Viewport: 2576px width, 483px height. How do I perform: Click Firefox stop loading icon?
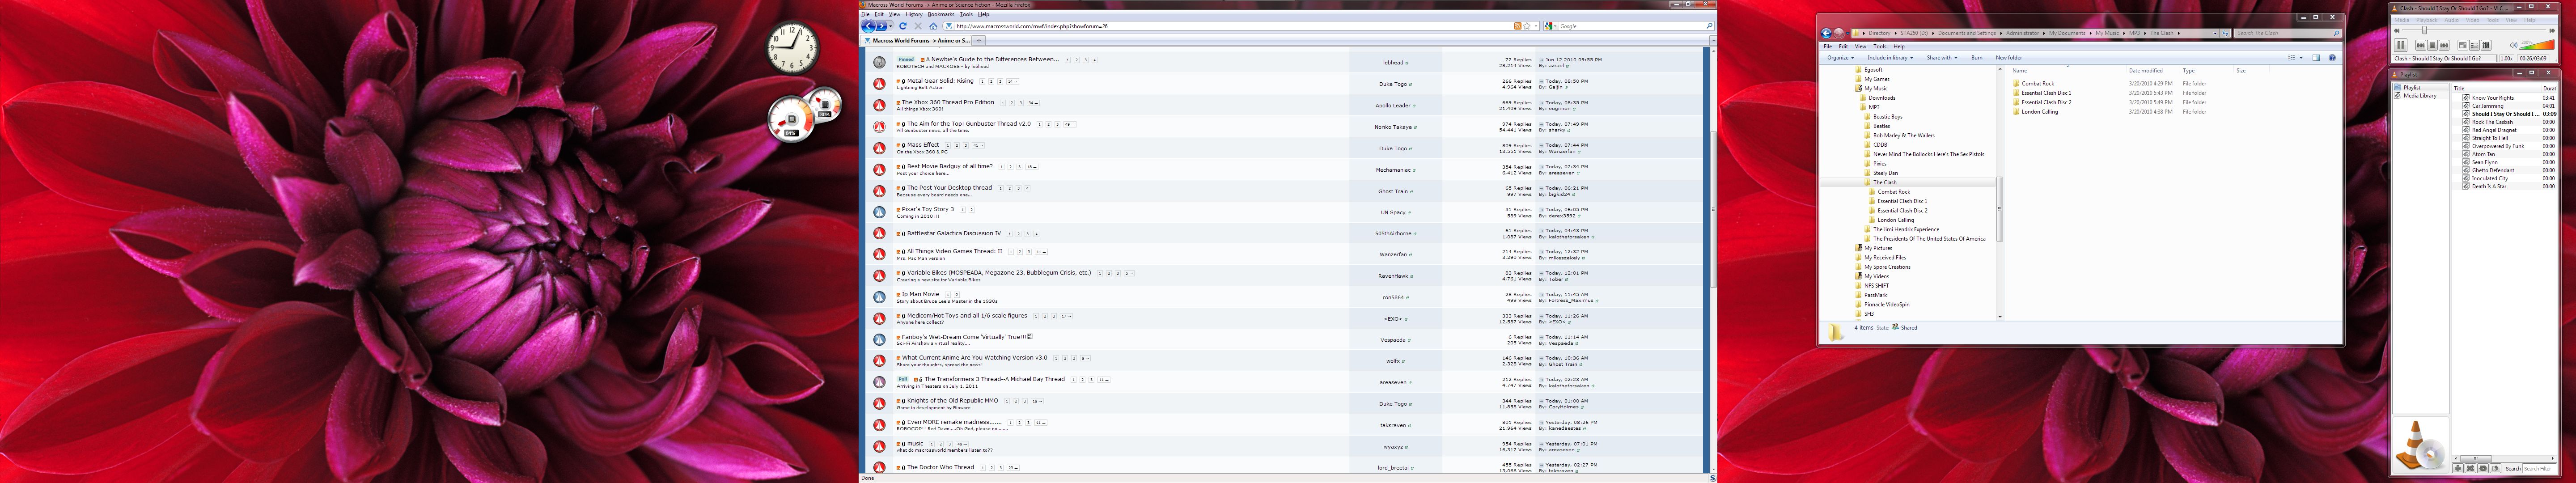918,26
